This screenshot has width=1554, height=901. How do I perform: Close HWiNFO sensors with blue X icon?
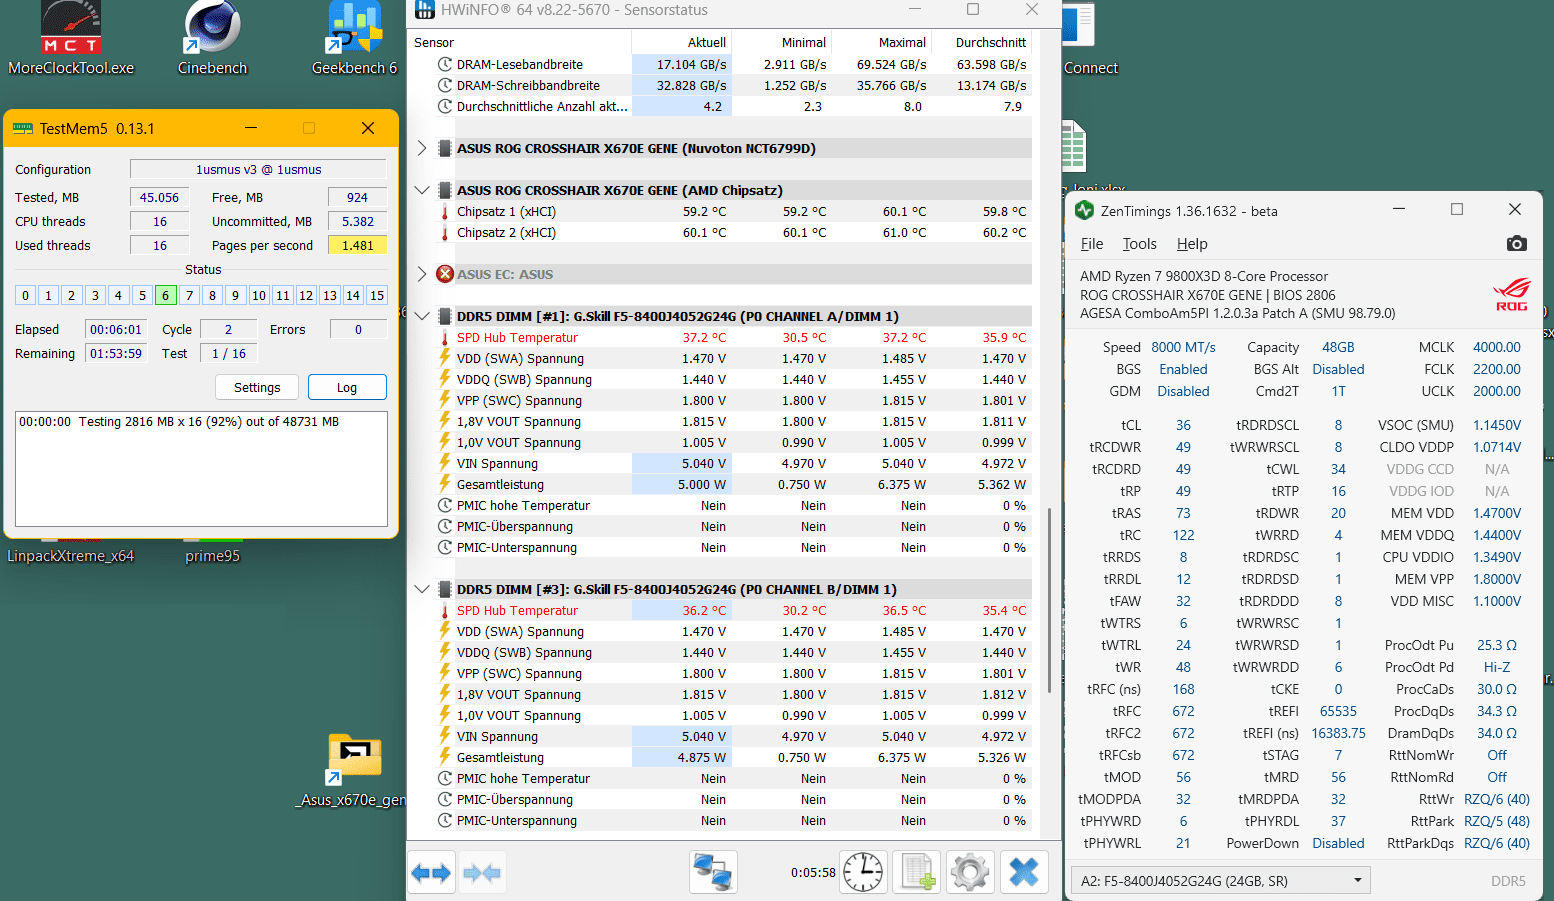click(1024, 873)
